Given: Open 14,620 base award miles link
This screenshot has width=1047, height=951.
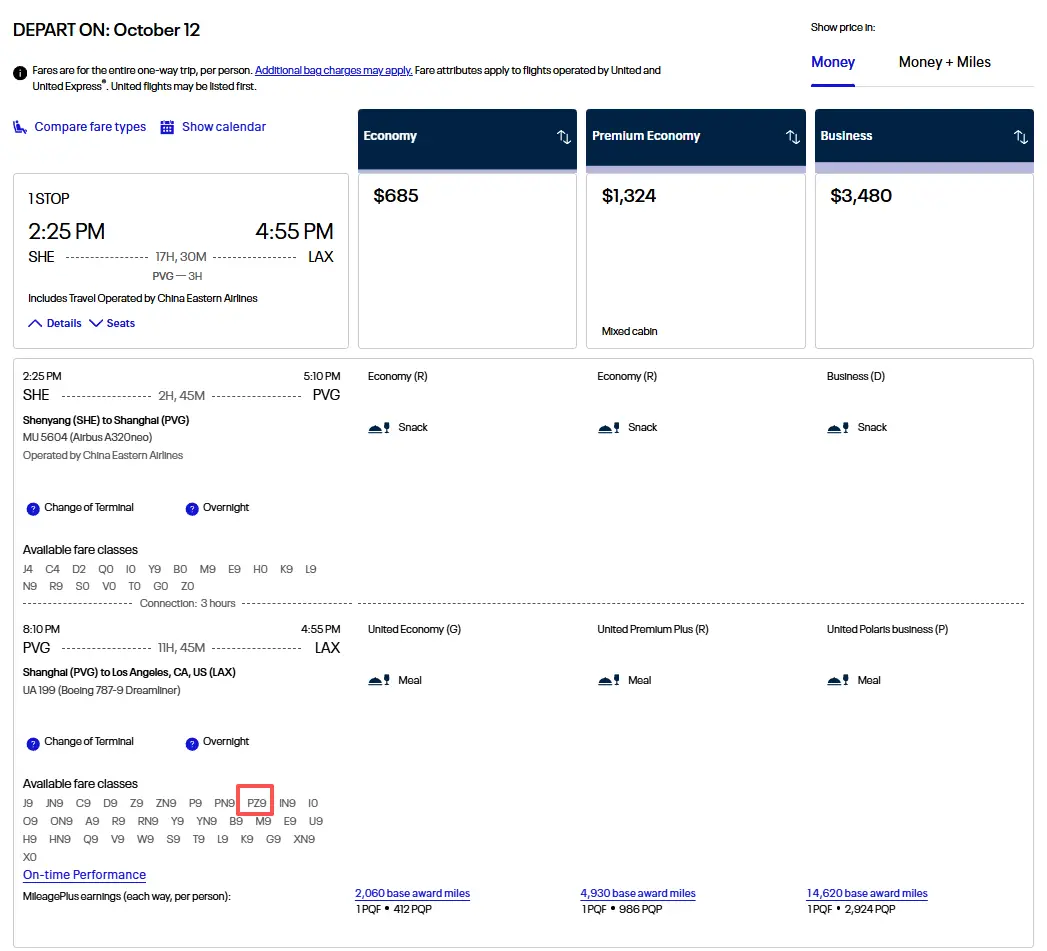Looking at the screenshot, I should pos(867,893).
